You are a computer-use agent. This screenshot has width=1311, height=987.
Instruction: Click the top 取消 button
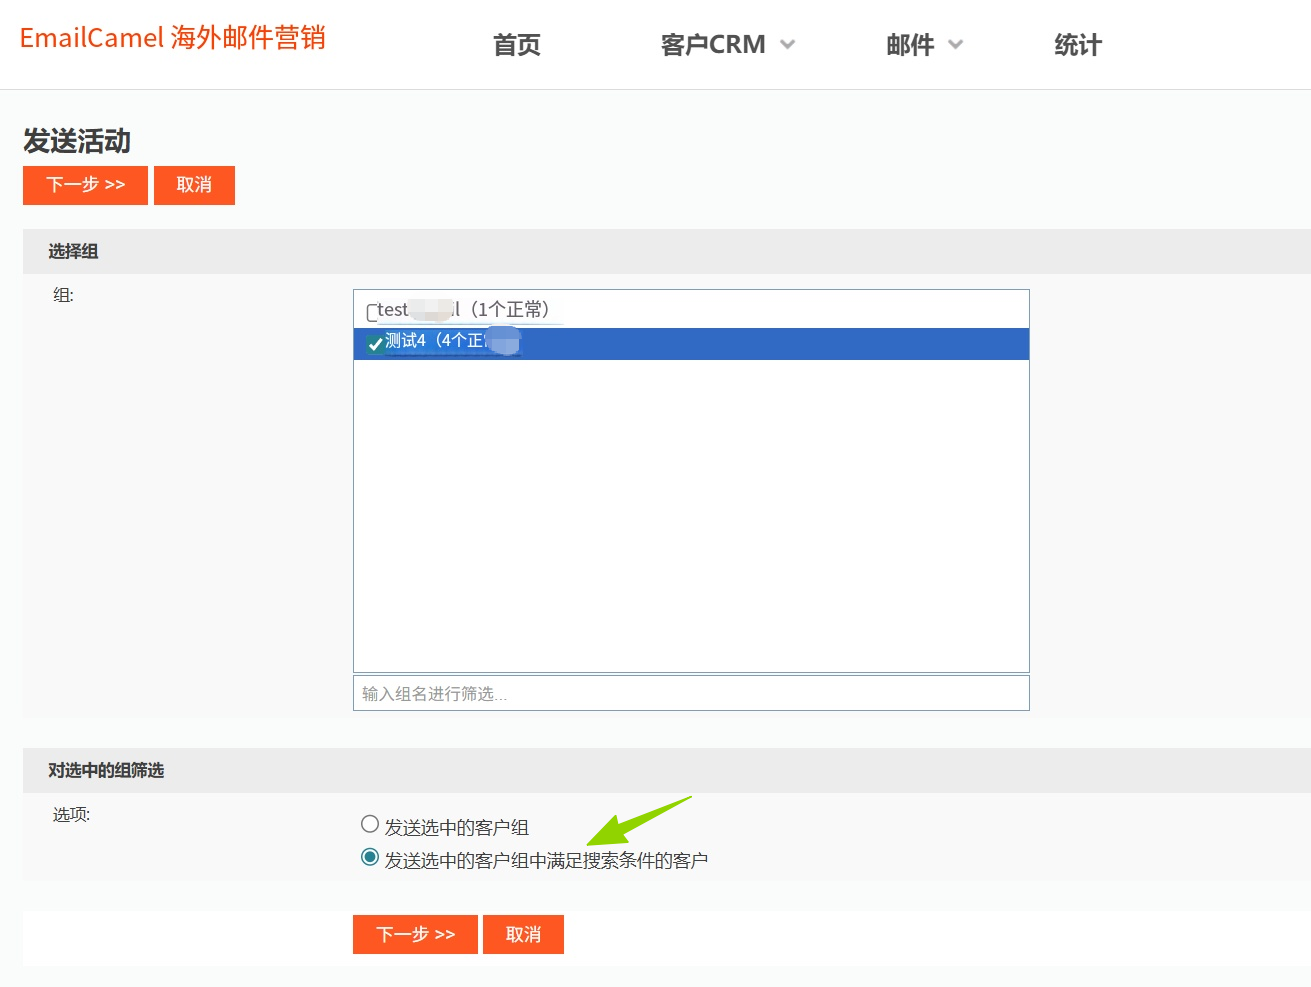click(194, 185)
